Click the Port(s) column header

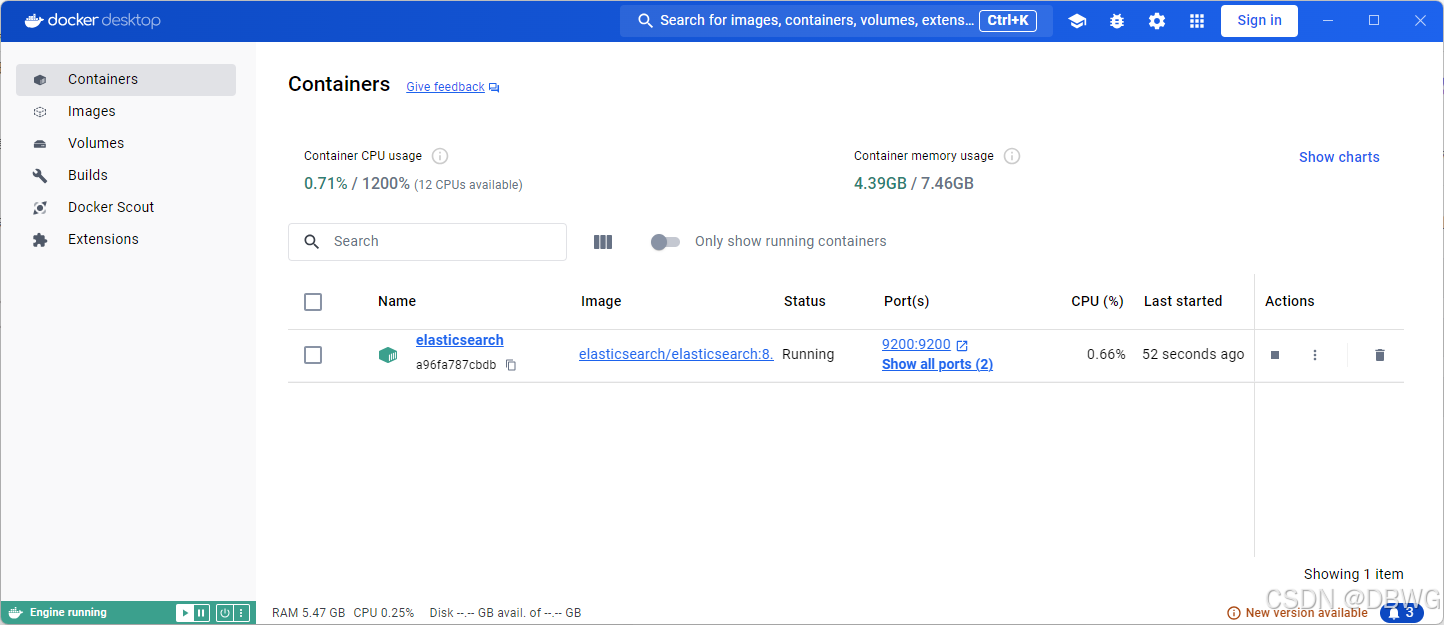[906, 302]
